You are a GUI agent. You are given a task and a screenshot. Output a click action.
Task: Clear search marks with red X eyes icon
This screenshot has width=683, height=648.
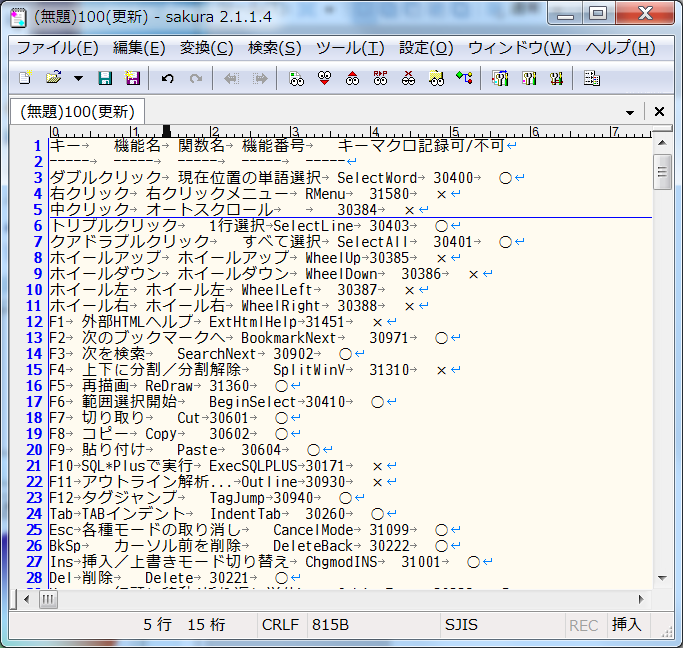(x=408, y=78)
